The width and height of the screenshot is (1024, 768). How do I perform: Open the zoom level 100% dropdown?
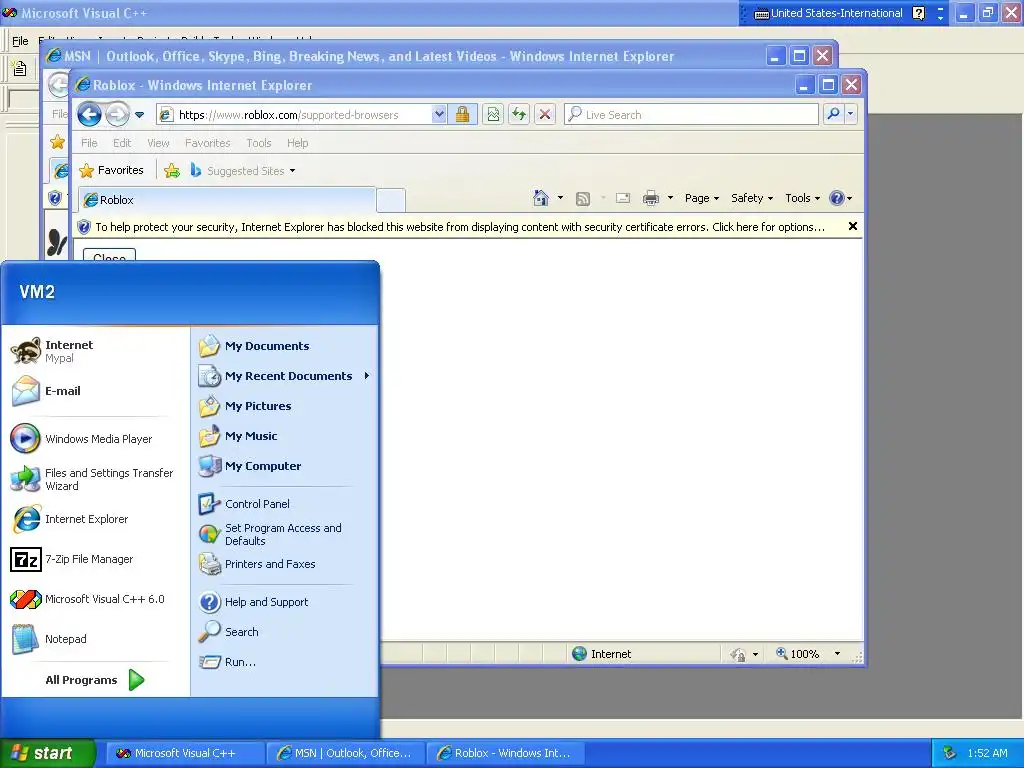(837, 654)
